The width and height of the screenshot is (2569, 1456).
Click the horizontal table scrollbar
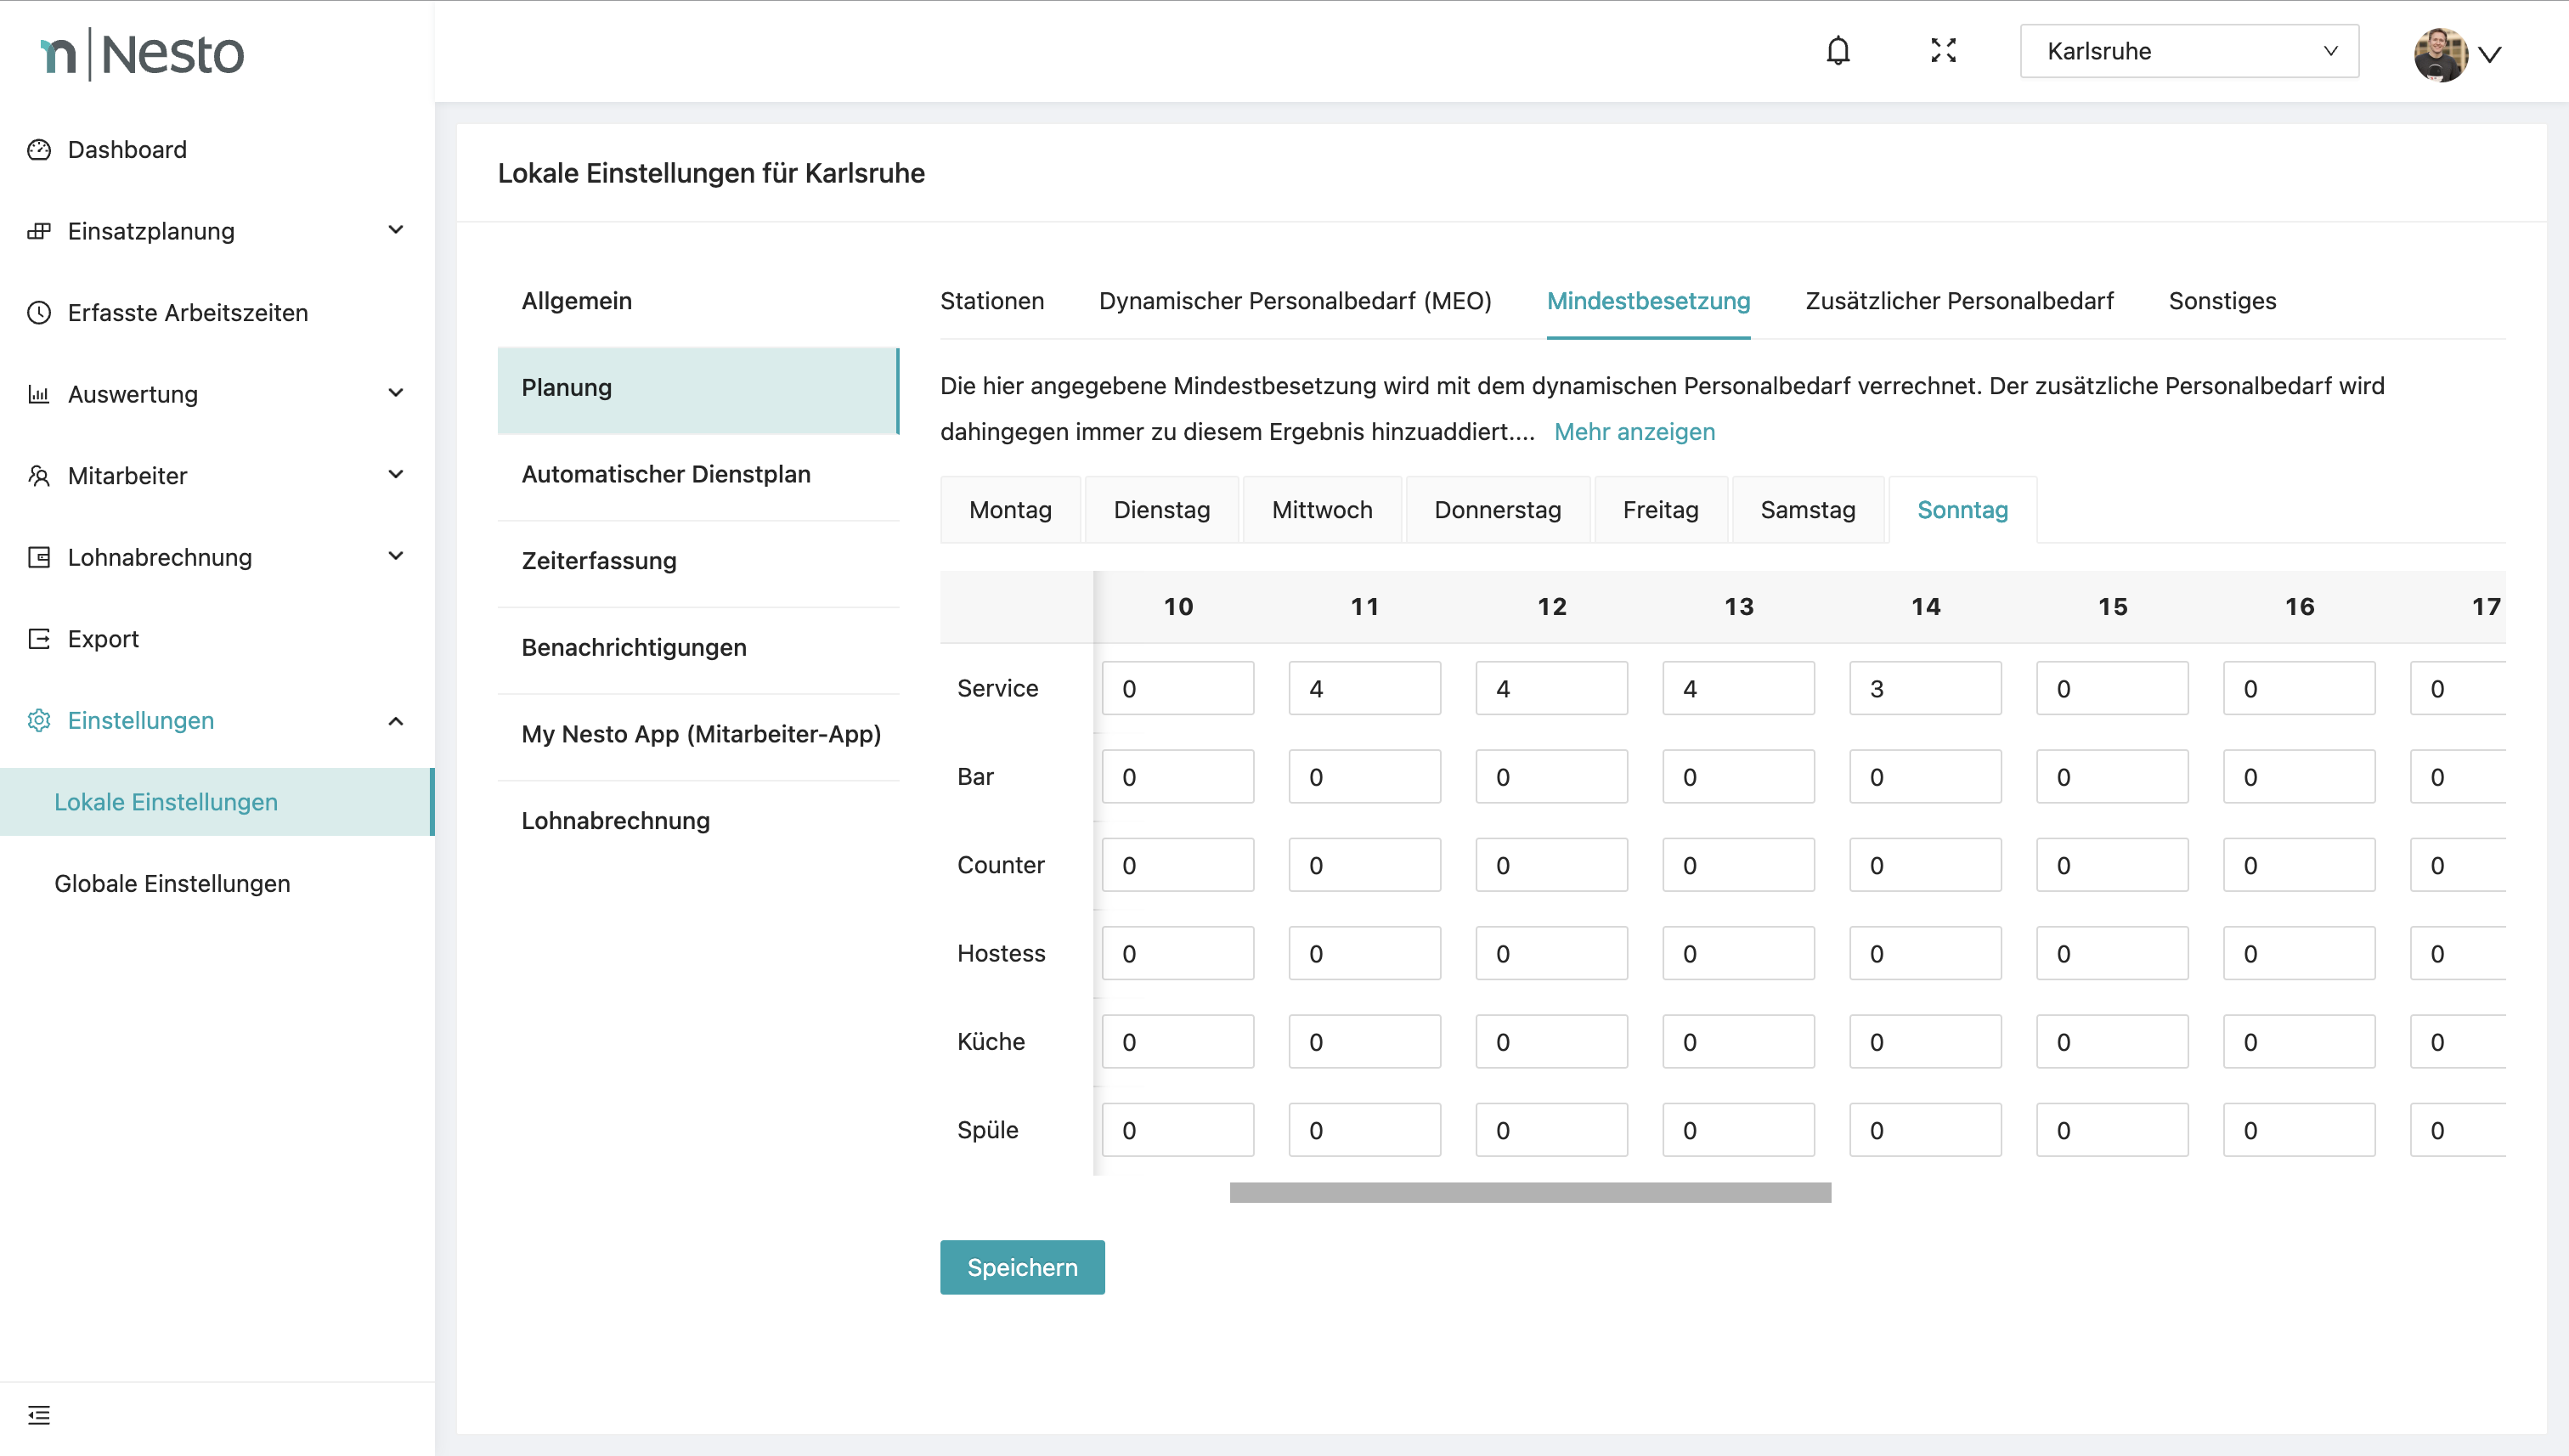click(1529, 1192)
